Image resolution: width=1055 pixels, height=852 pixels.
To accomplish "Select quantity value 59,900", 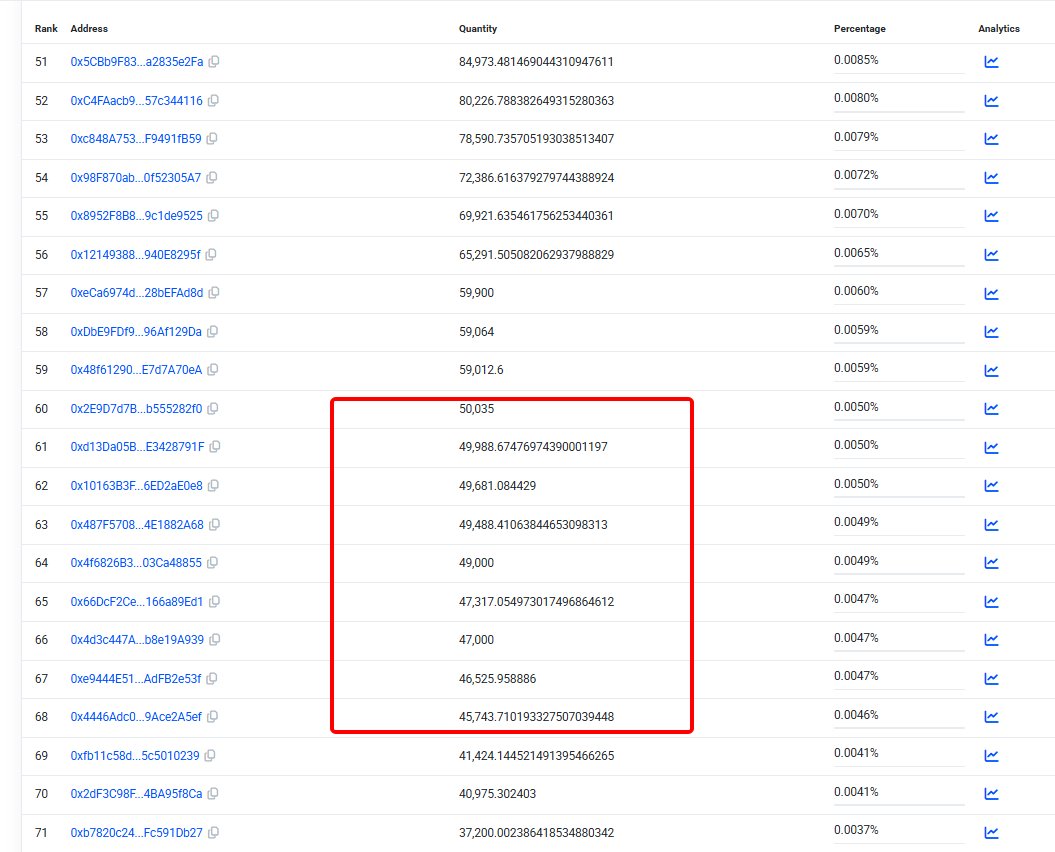I will click(476, 293).
